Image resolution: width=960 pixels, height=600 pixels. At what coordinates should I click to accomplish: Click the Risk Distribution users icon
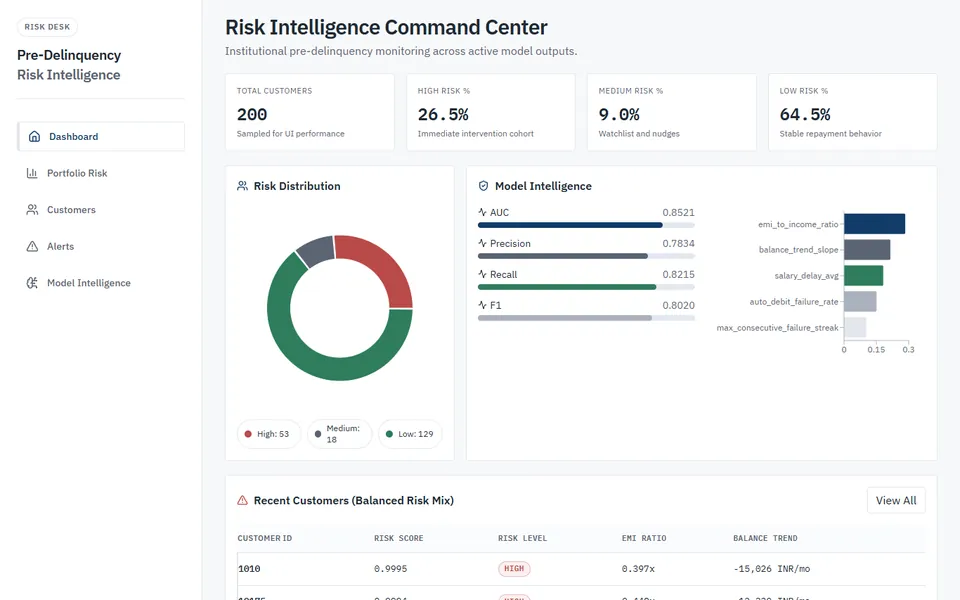click(x=242, y=186)
